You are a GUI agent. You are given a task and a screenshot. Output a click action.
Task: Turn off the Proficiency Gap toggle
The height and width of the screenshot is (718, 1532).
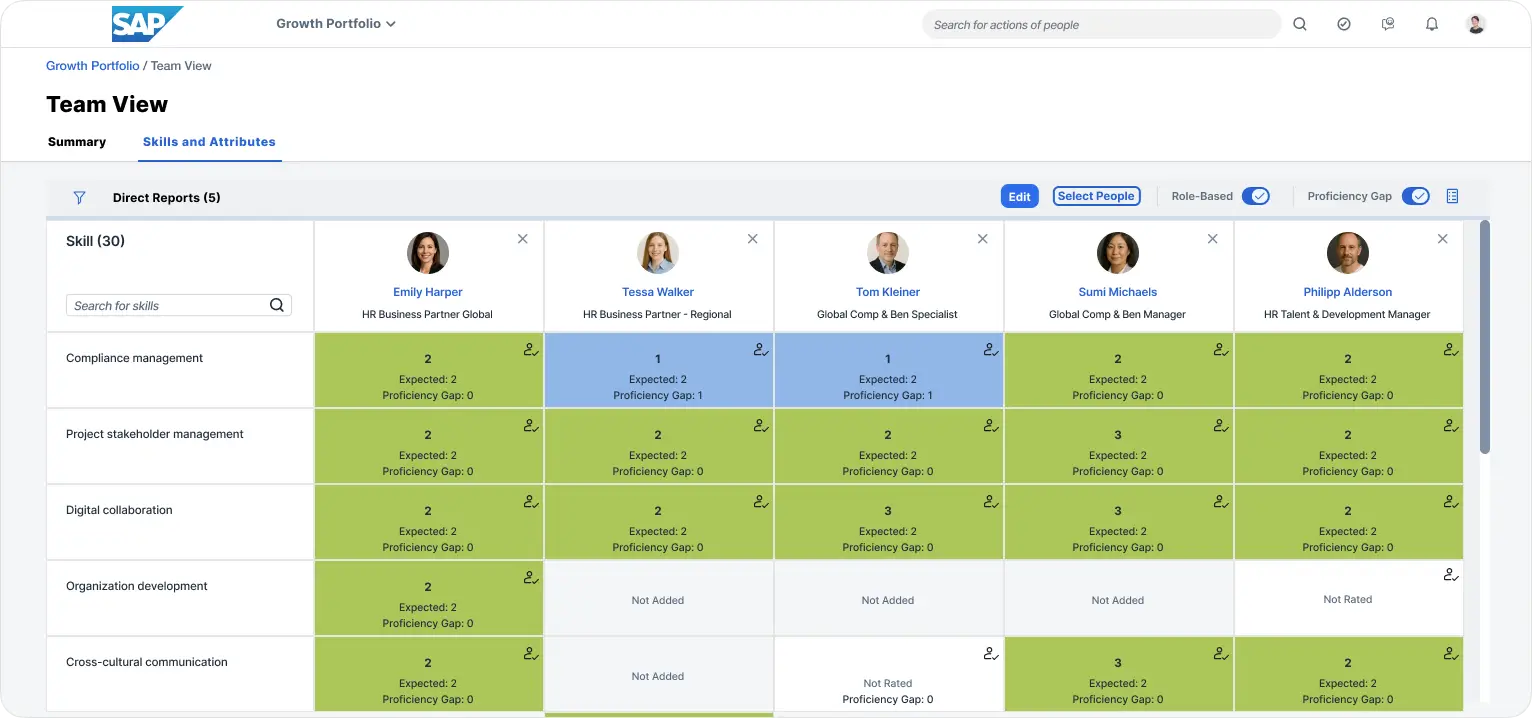tap(1416, 196)
